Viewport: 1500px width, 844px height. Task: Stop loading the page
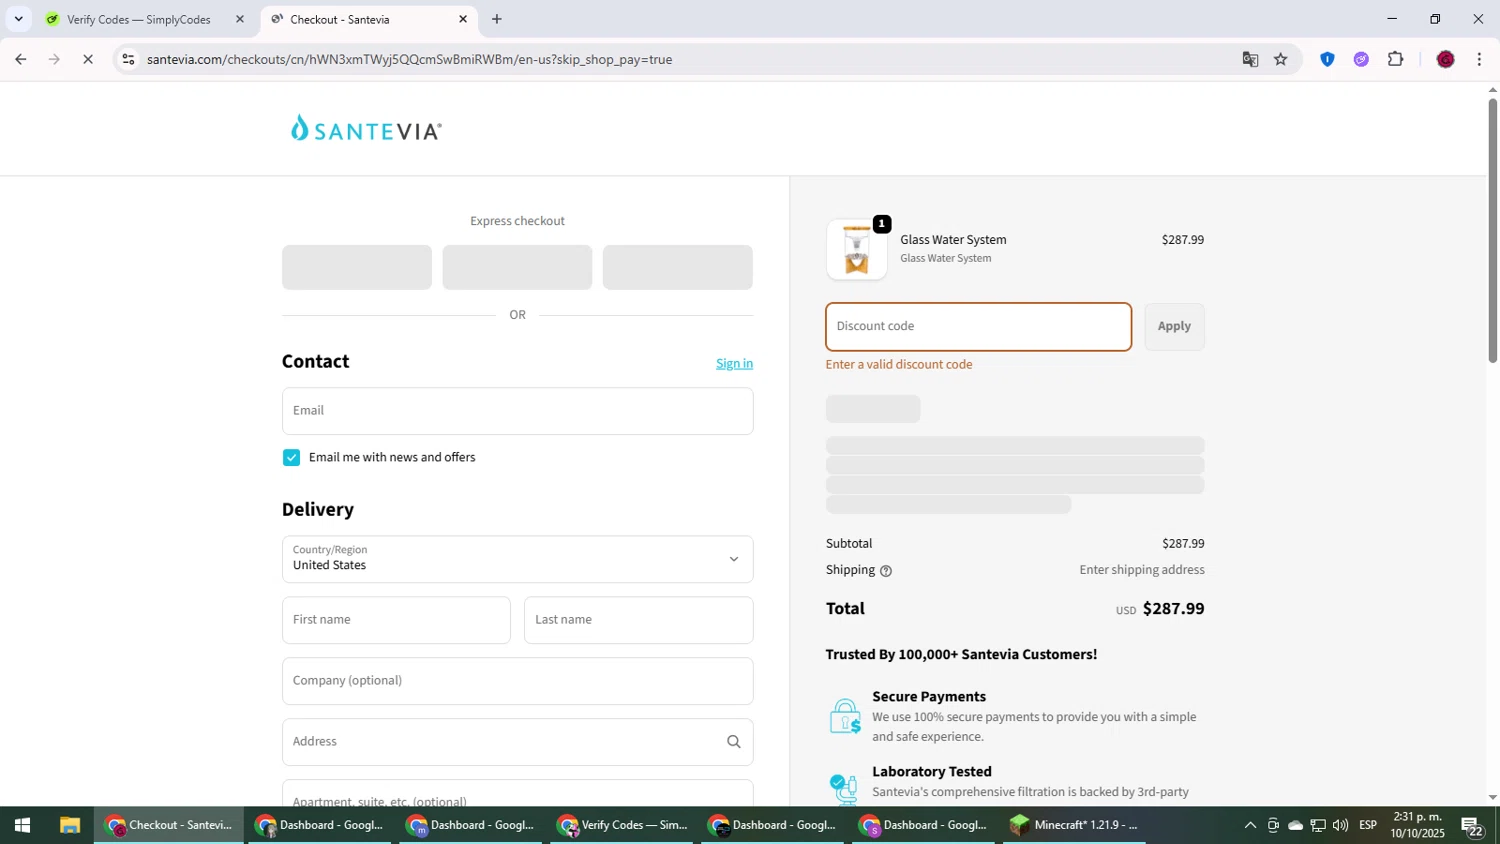[88, 59]
